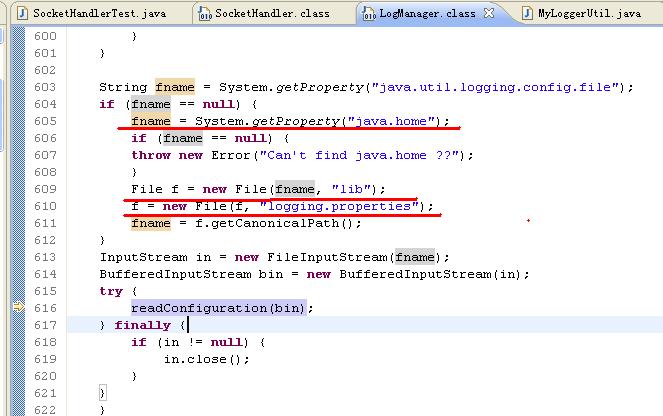Click the try keyword on line 615
Screen dimensions: 663x416
coord(111,291)
